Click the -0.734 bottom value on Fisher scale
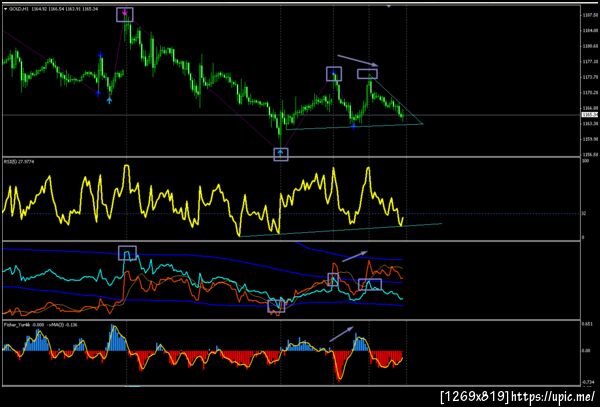 [x=588, y=381]
